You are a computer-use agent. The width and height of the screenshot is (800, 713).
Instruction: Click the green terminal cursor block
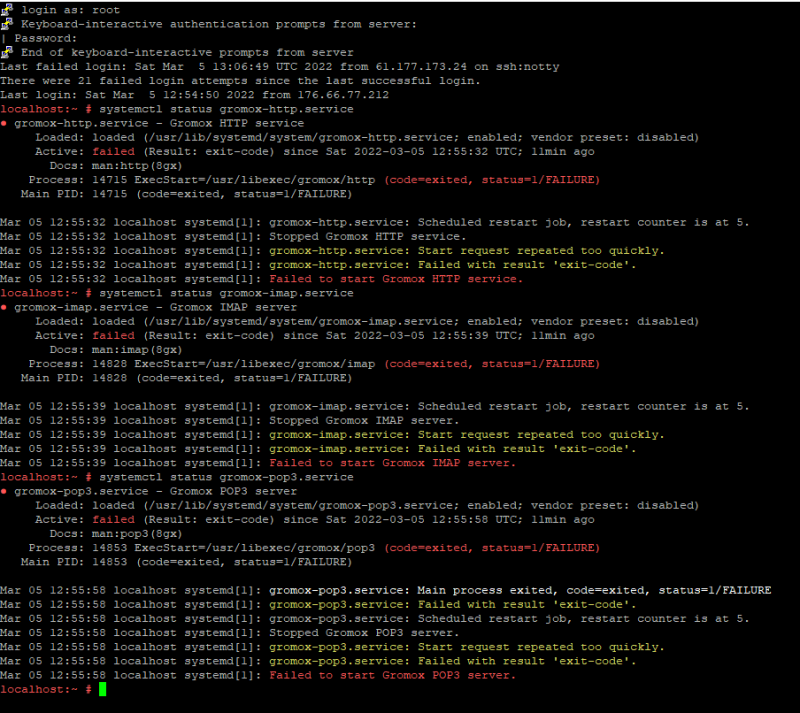click(x=102, y=690)
